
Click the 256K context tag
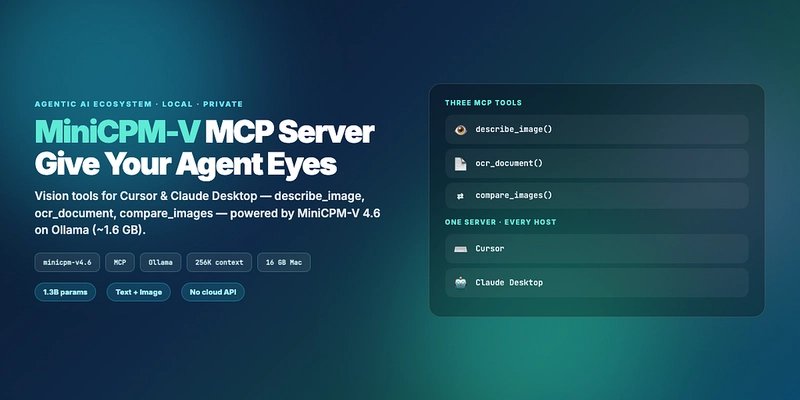coord(219,263)
